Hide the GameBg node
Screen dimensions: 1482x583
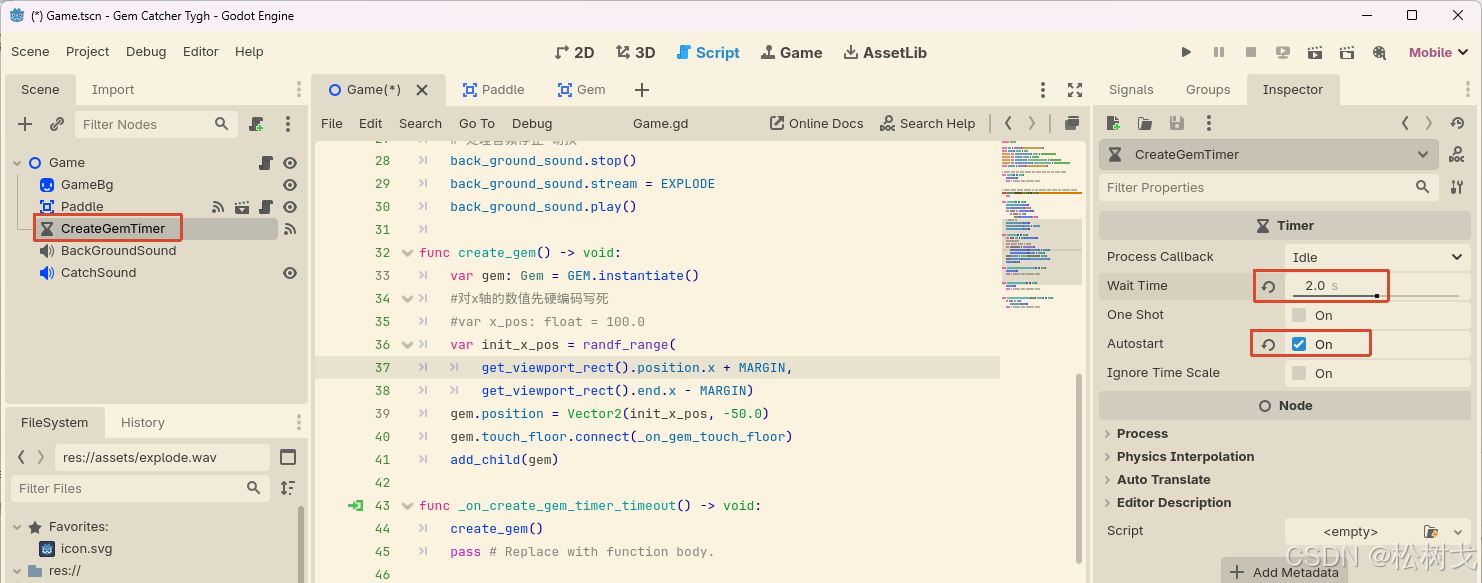290,185
